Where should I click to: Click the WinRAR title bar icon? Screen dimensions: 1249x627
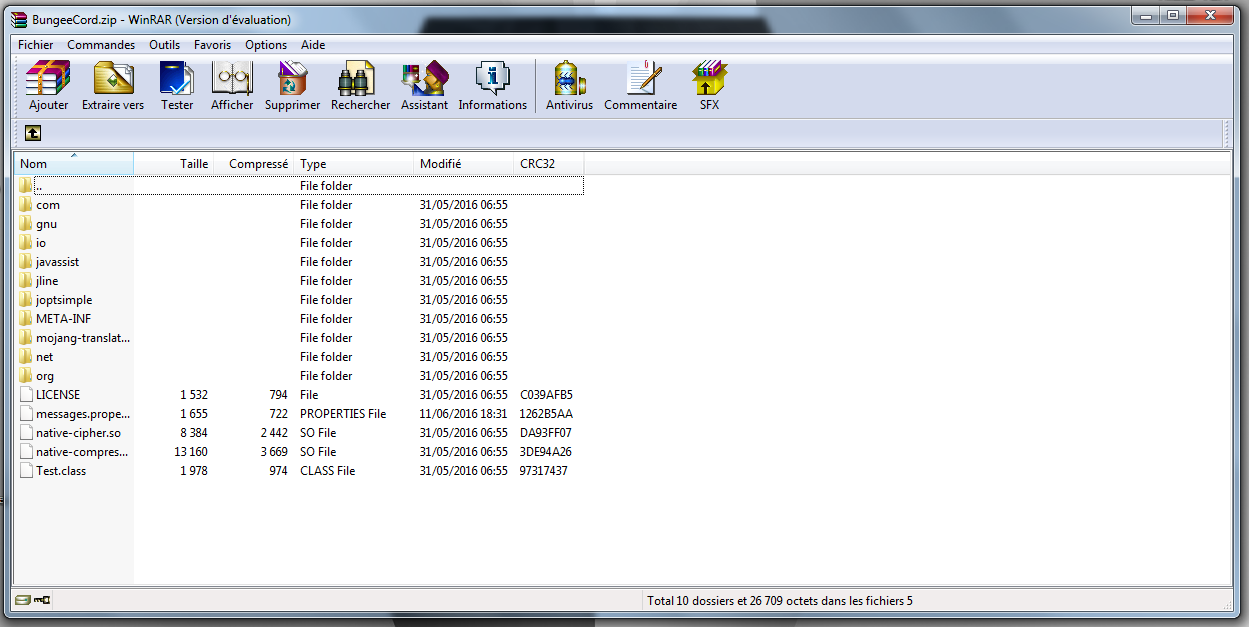(18, 19)
